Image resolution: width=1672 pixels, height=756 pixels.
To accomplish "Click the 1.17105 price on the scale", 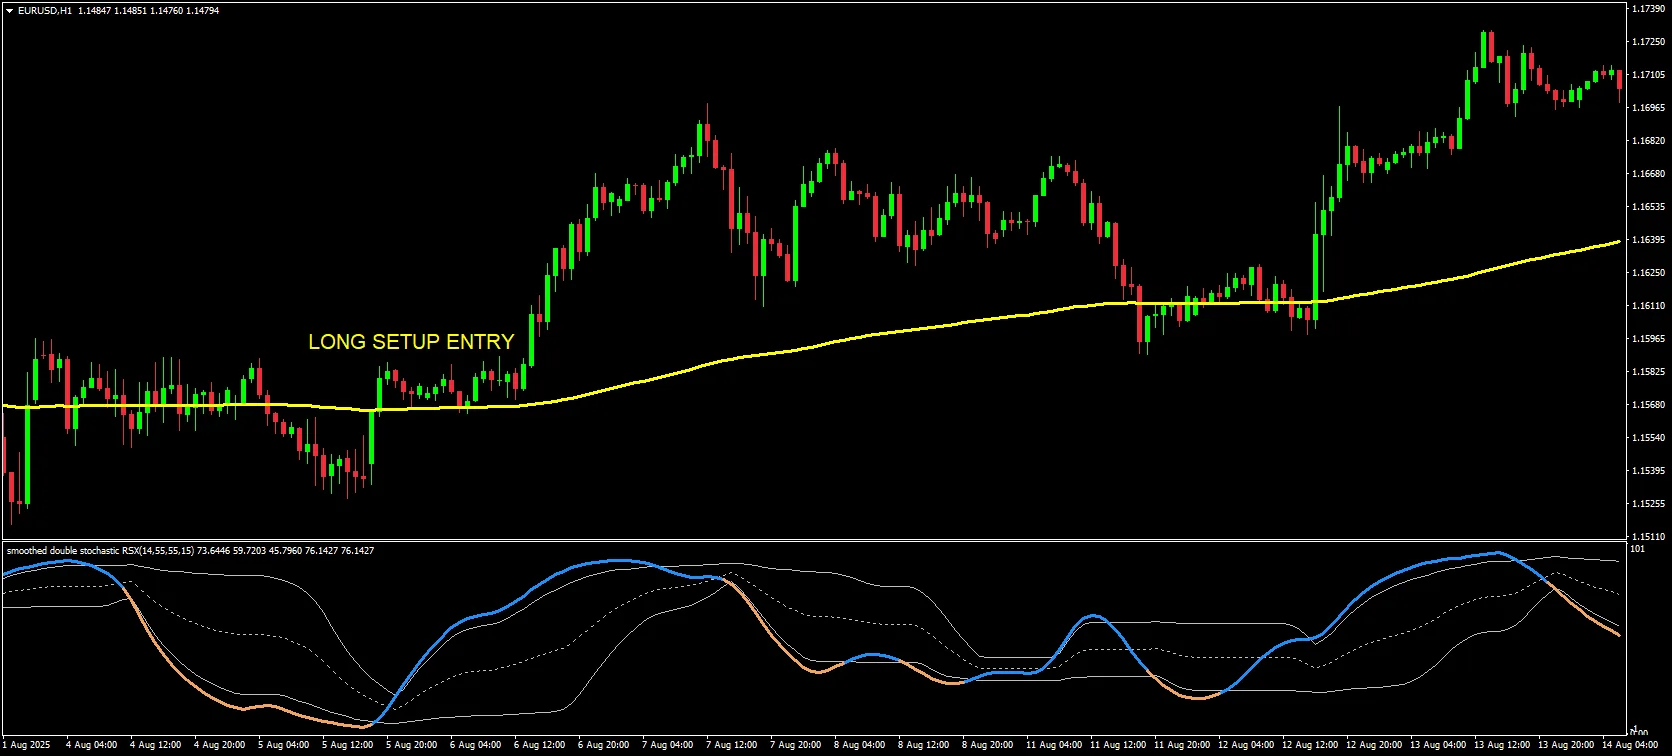I will (x=1648, y=75).
